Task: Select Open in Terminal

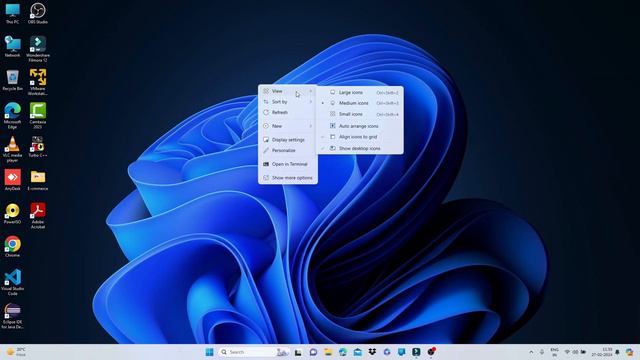Action: (x=288, y=164)
